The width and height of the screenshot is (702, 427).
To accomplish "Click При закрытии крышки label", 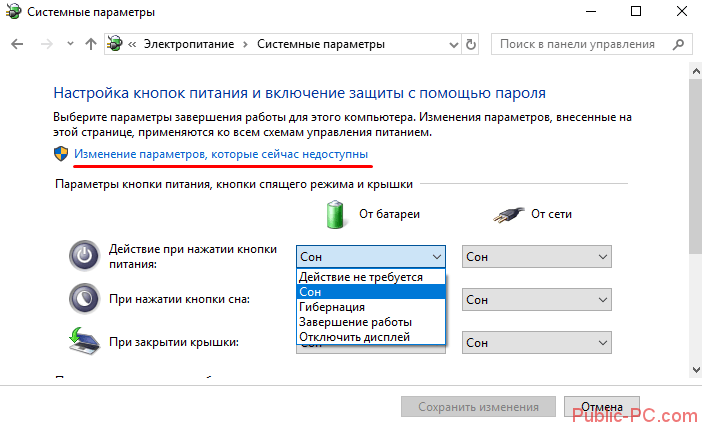I will (x=174, y=342).
